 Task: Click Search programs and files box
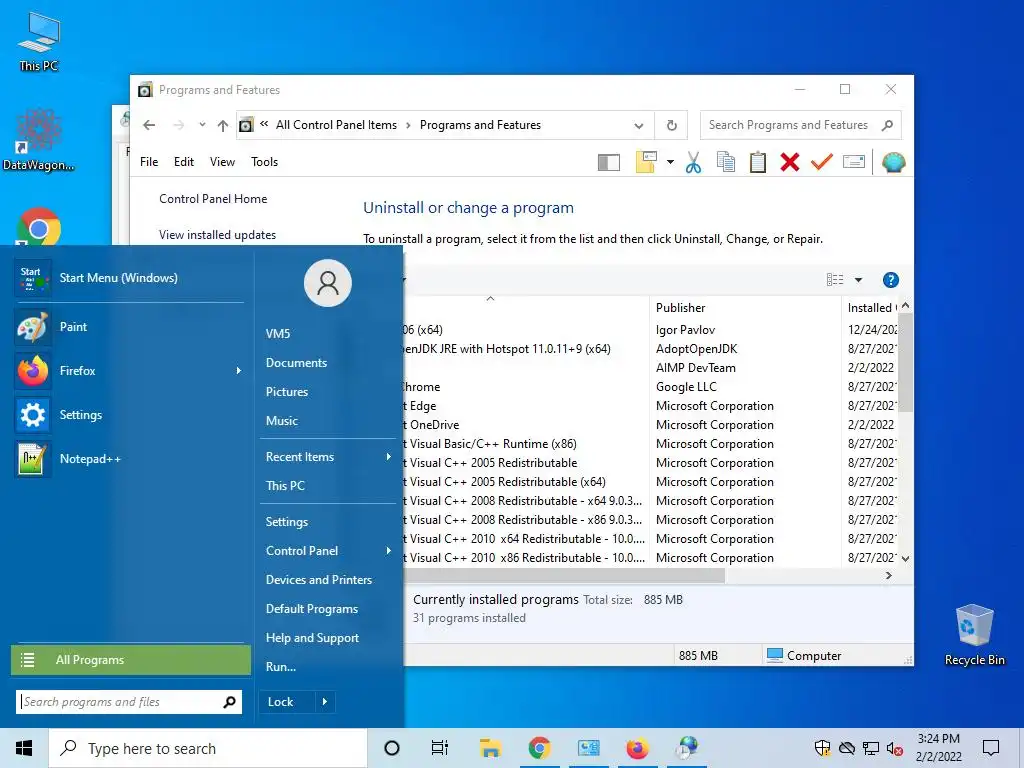point(129,702)
